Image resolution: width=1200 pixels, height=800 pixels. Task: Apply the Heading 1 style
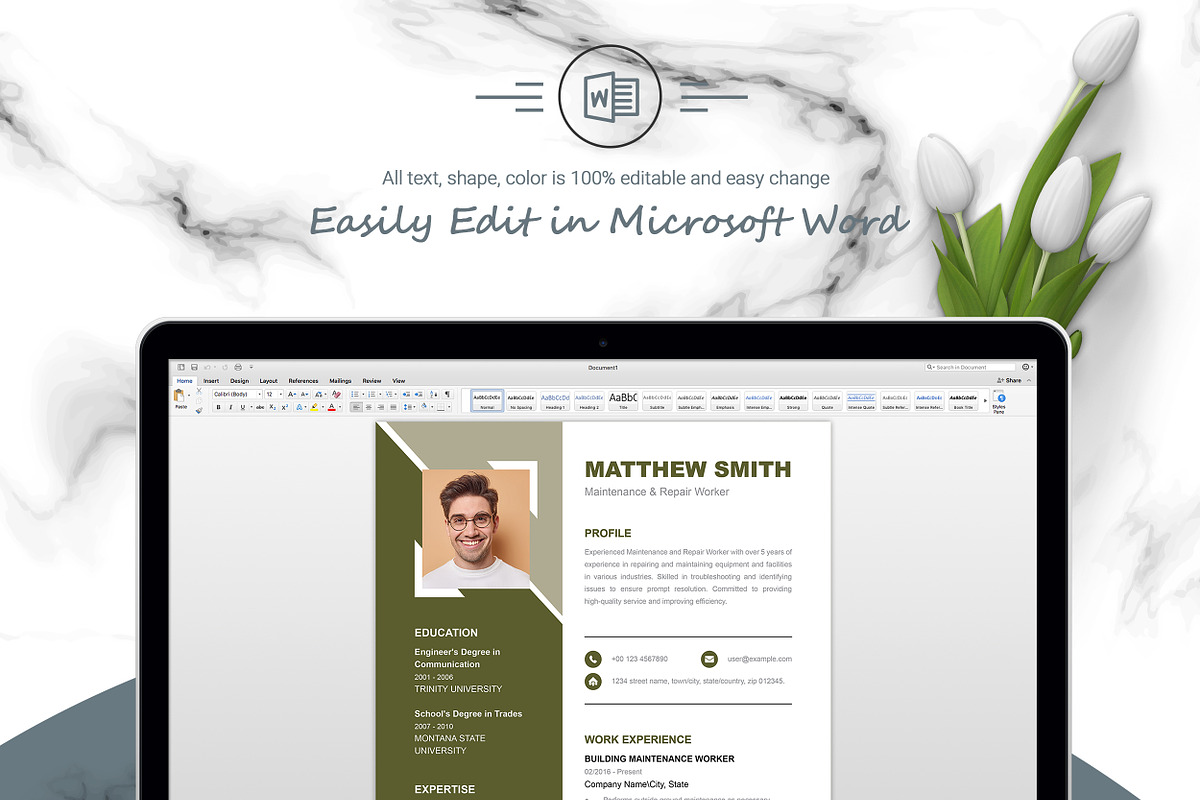[x=555, y=401]
